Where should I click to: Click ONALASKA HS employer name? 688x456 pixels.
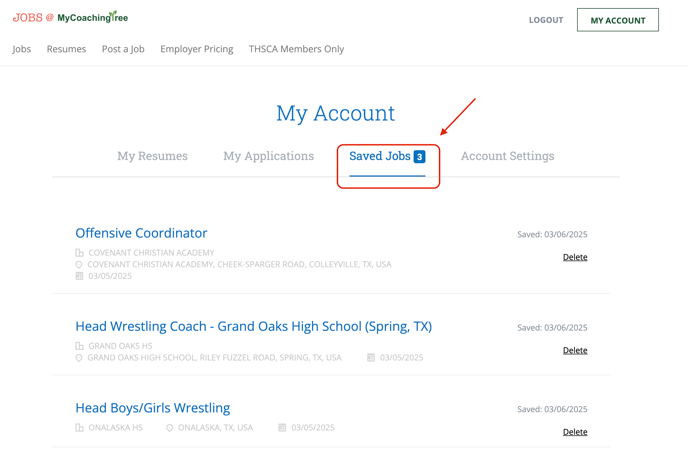click(115, 427)
